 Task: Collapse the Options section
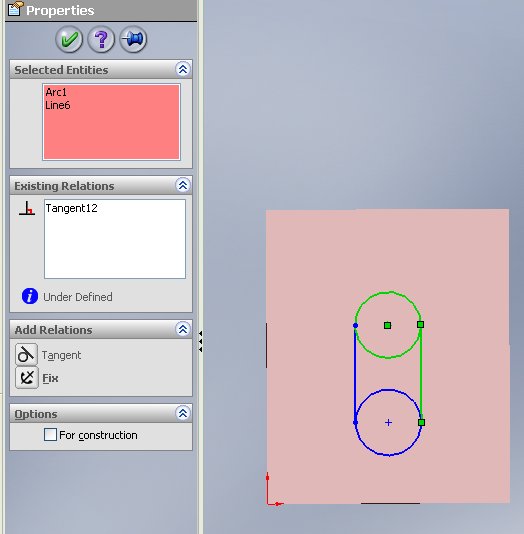point(183,413)
